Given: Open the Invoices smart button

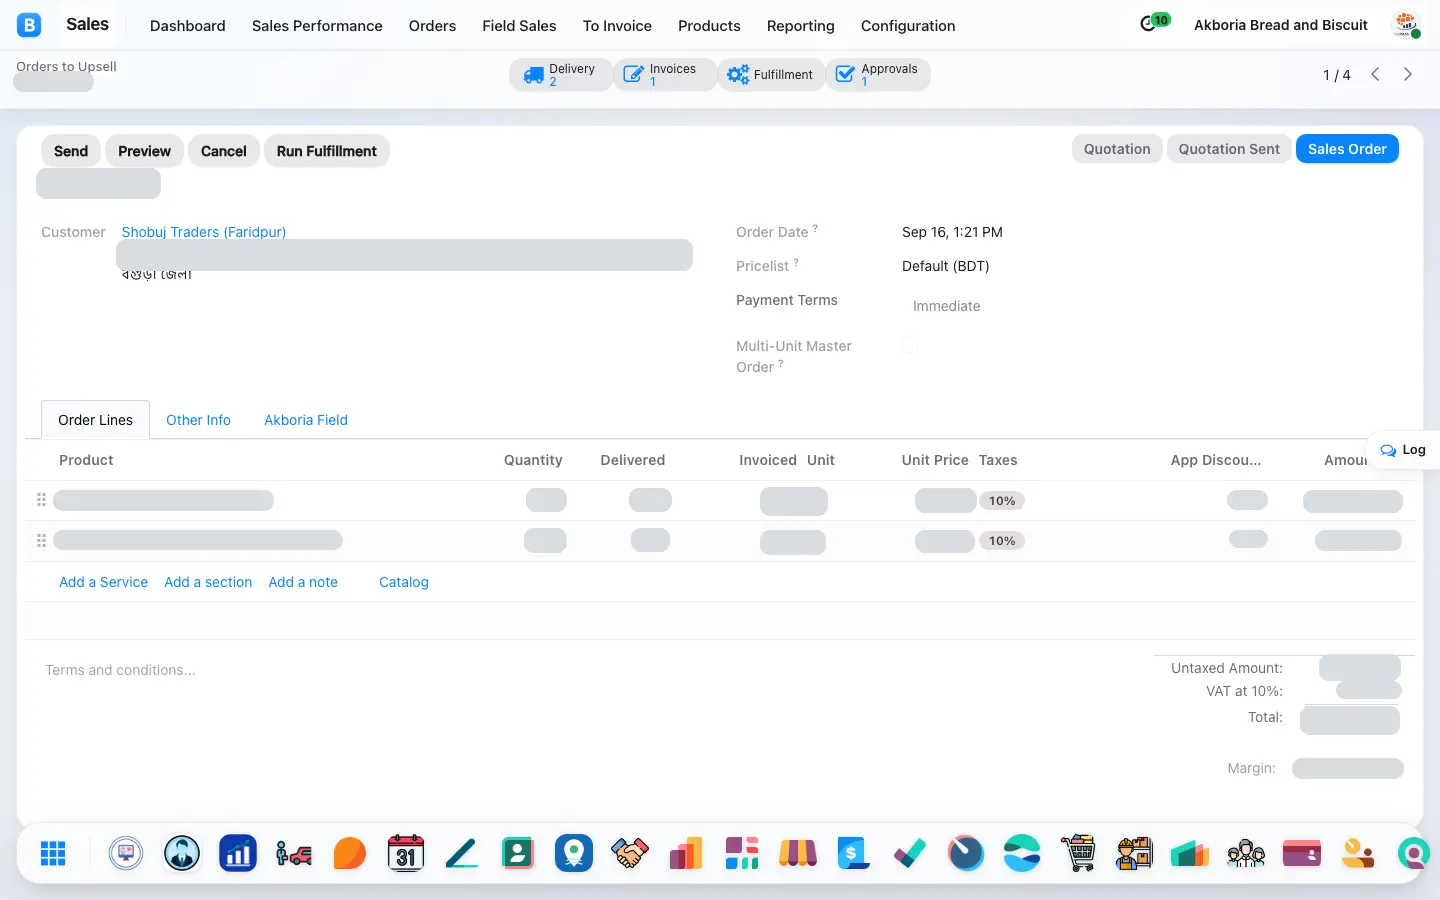Looking at the screenshot, I should (x=664, y=75).
